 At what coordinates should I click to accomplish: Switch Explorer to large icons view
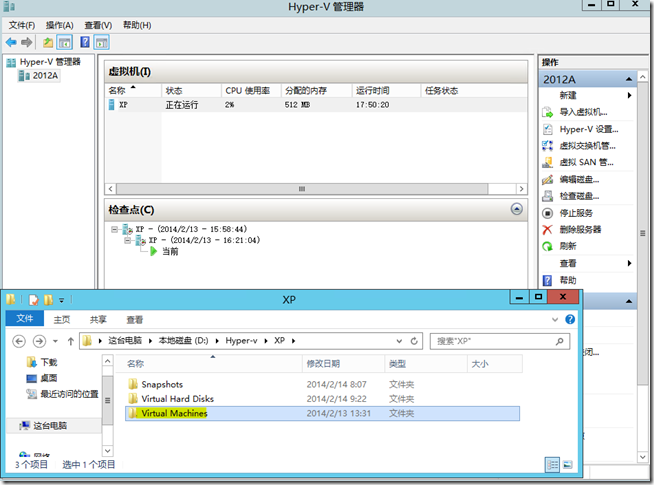coord(567,465)
